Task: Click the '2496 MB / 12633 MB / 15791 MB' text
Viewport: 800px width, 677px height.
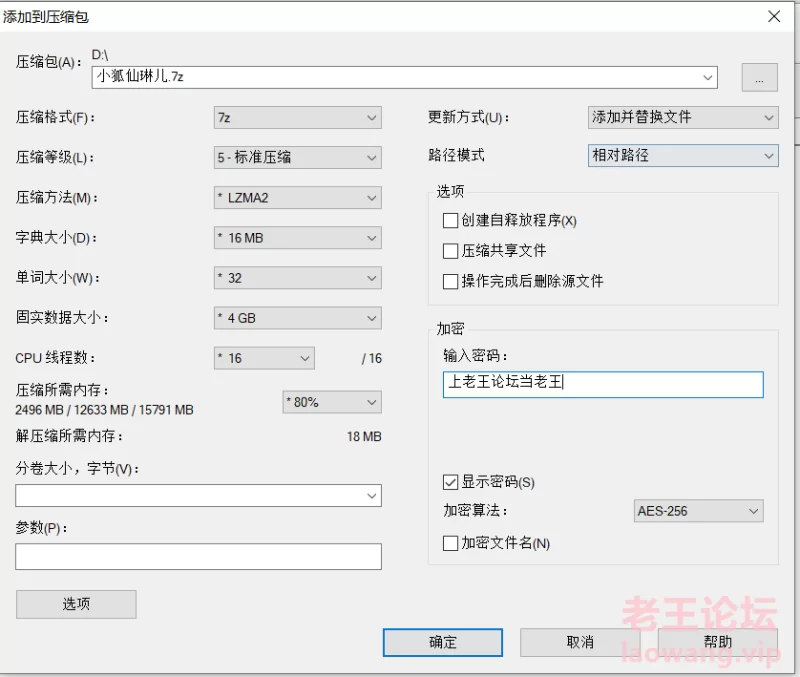Action: [104, 410]
